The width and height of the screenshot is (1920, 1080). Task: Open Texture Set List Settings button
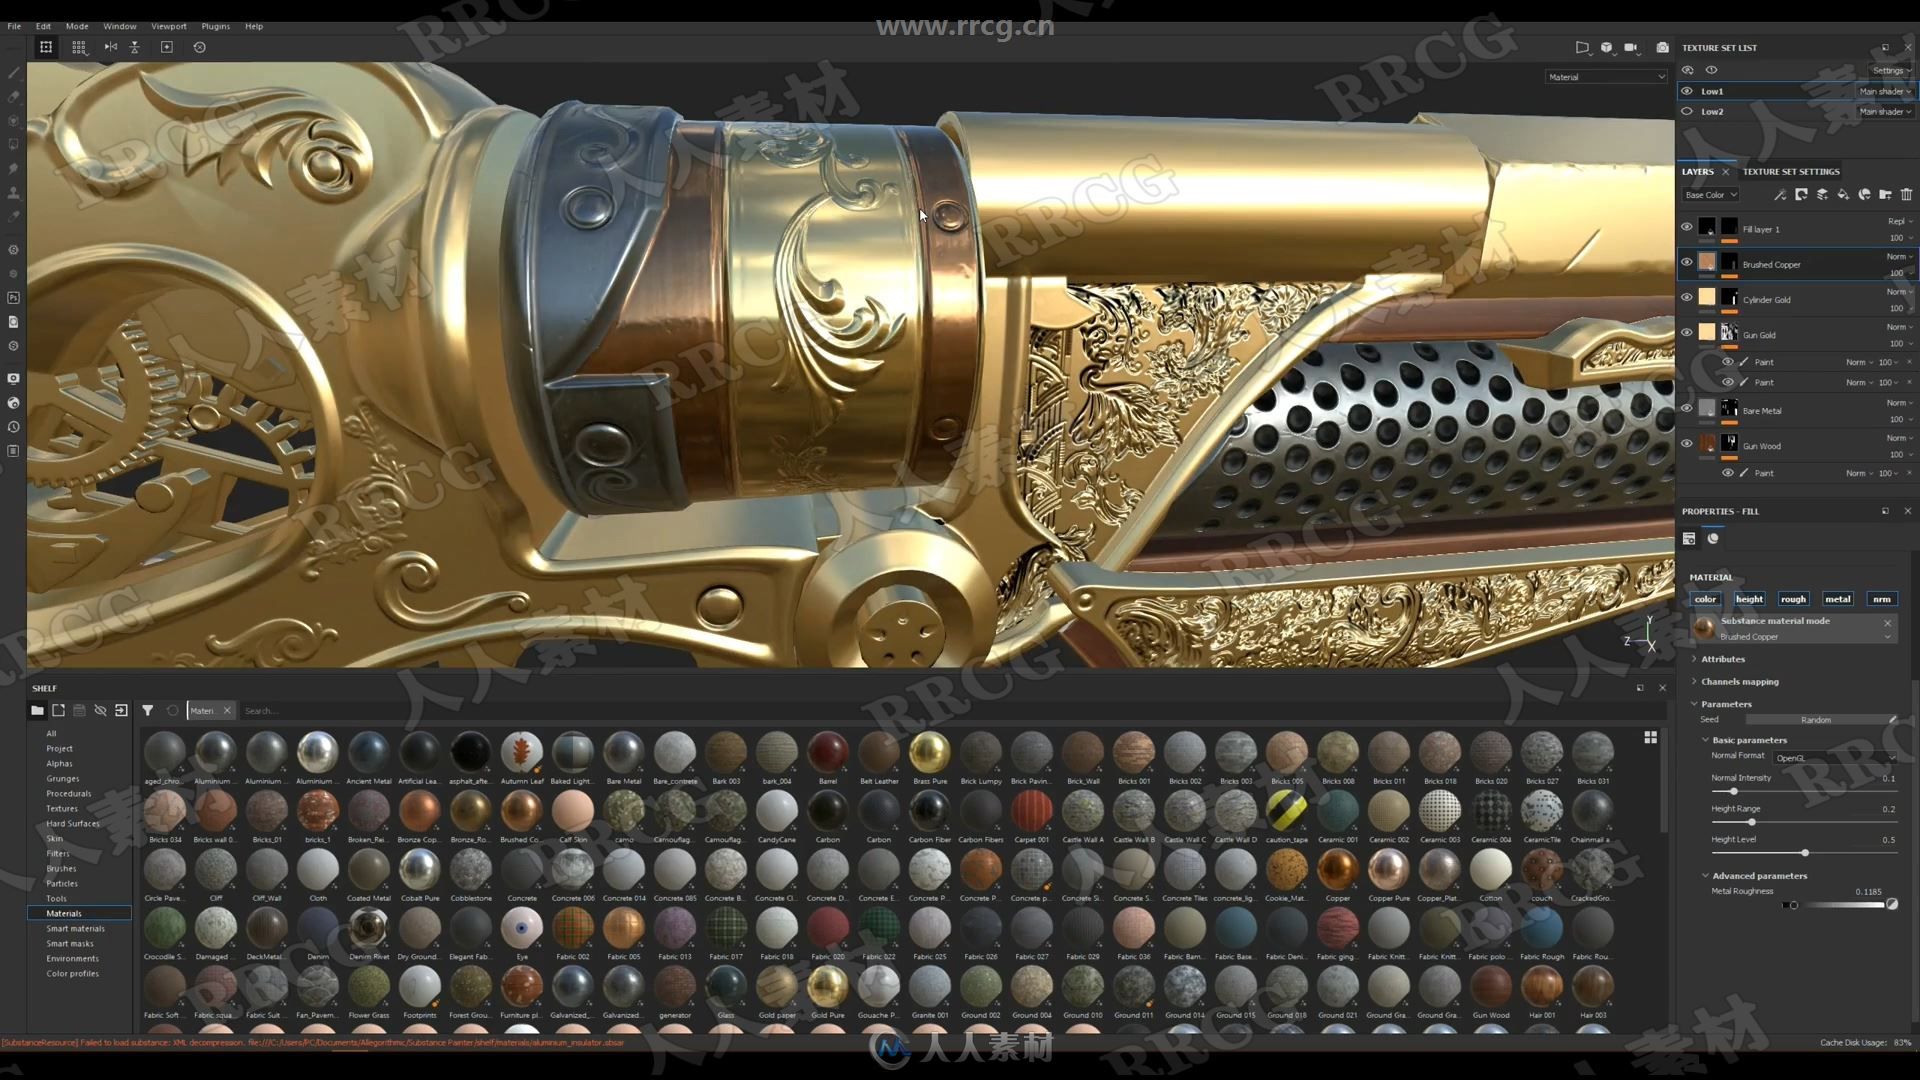pyautogui.click(x=1888, y=71)
